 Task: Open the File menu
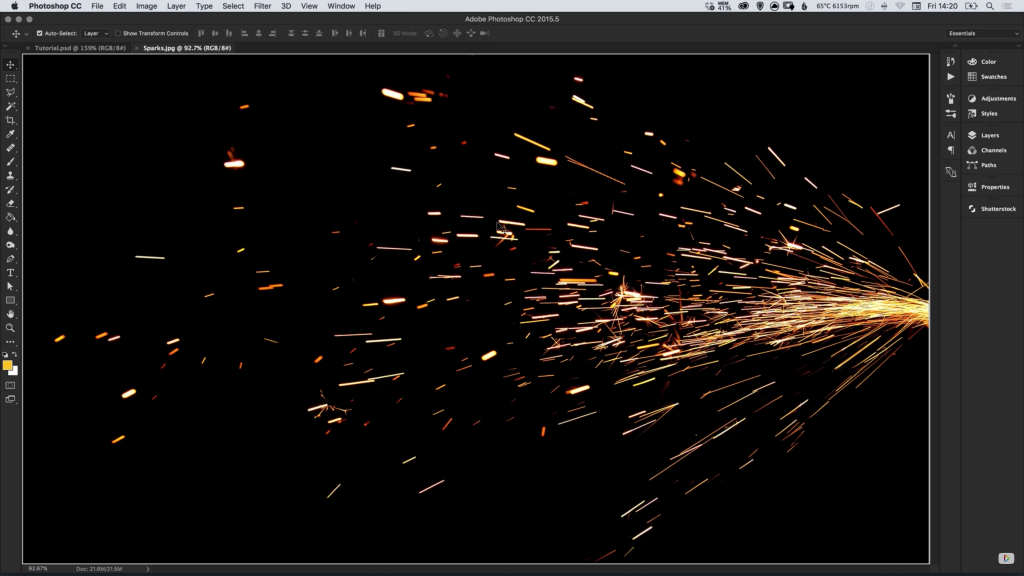pyautogui.click(x=97, y=6)
